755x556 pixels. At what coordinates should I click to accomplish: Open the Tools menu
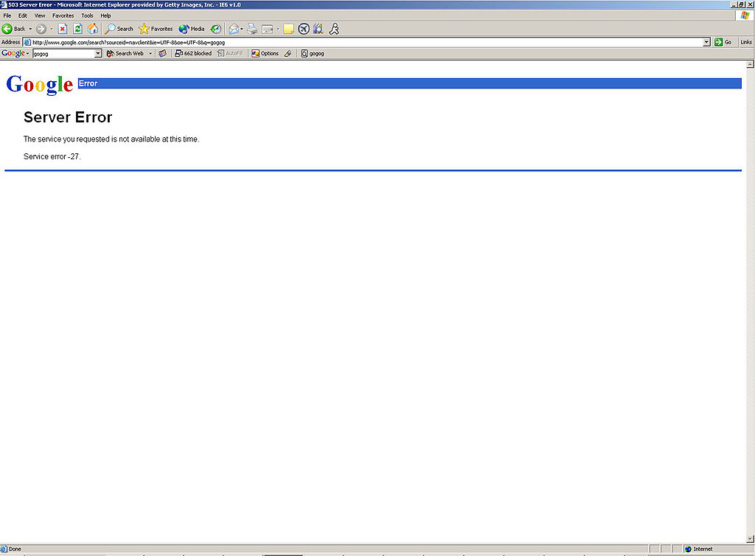point(87,15)
